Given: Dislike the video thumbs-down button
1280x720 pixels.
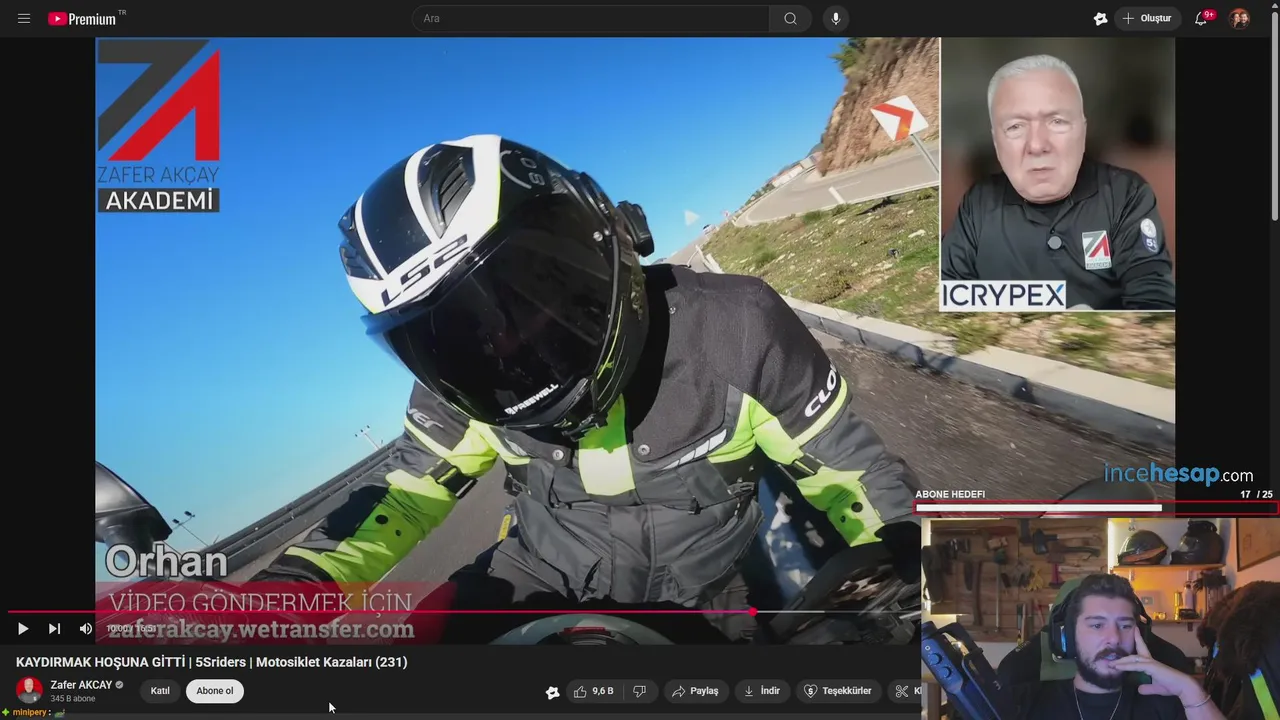Looking at the screenshot, I should tap(640, 691).
